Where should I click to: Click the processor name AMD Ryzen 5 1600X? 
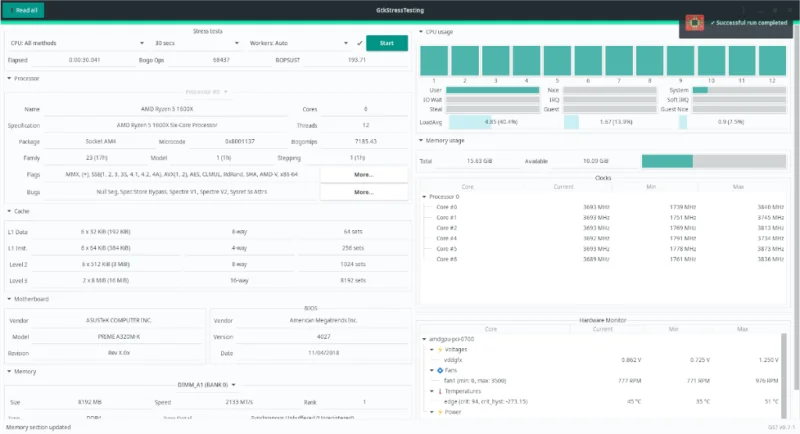pyautogui.click(x=167, y=109)
